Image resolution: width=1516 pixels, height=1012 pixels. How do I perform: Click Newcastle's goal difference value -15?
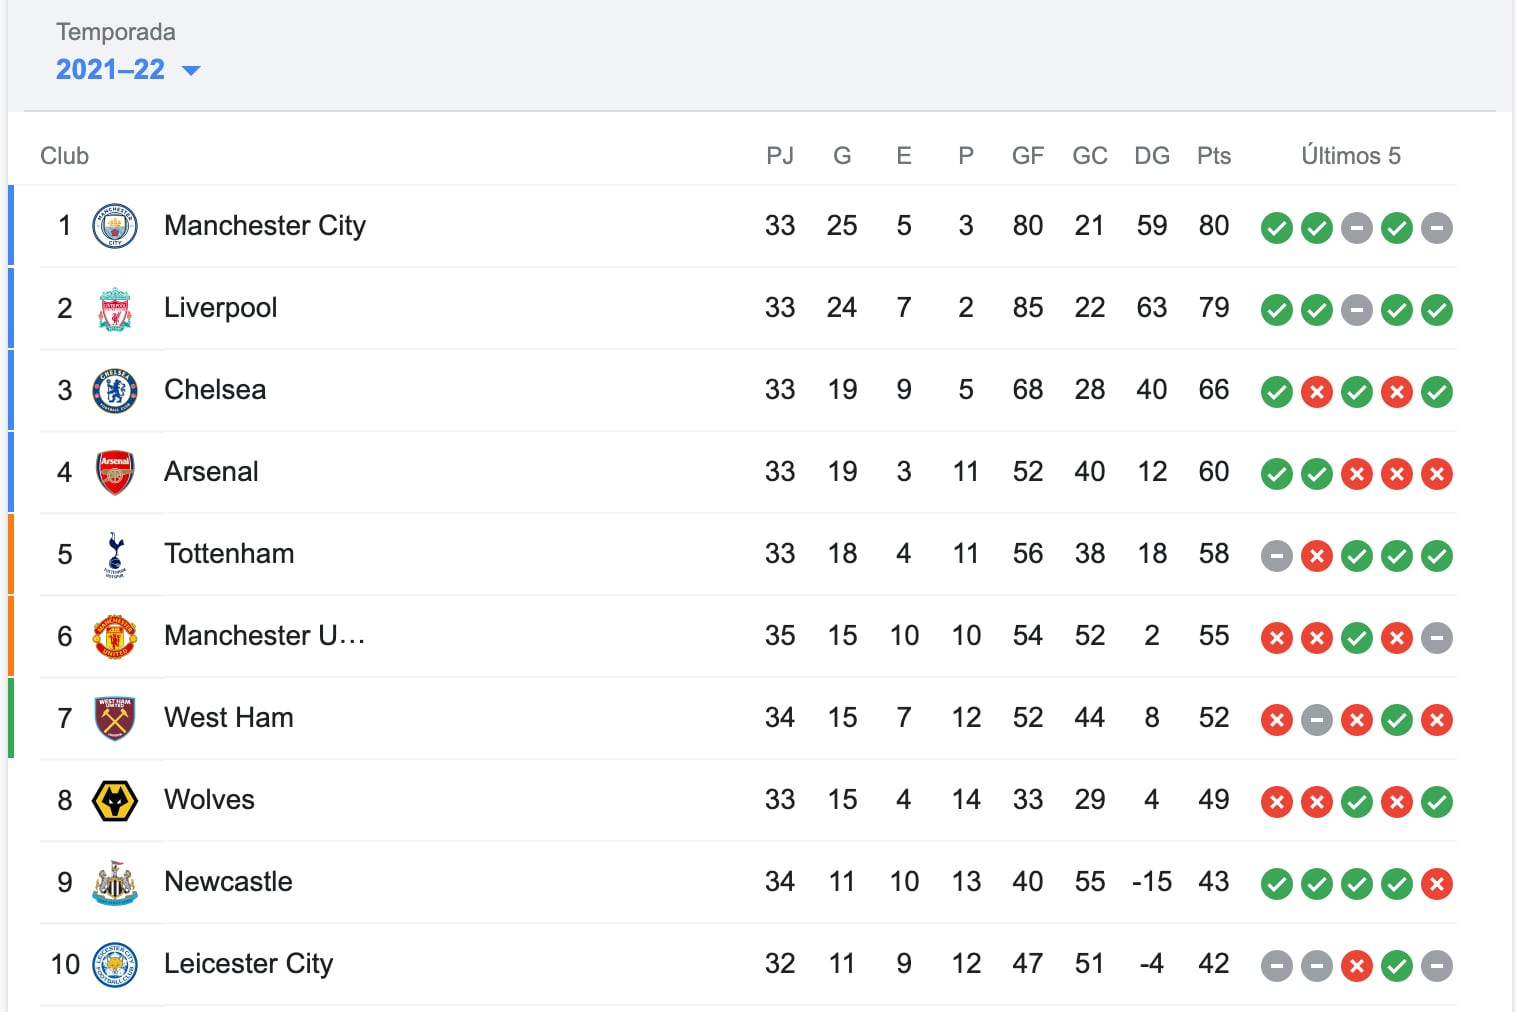1152,882
